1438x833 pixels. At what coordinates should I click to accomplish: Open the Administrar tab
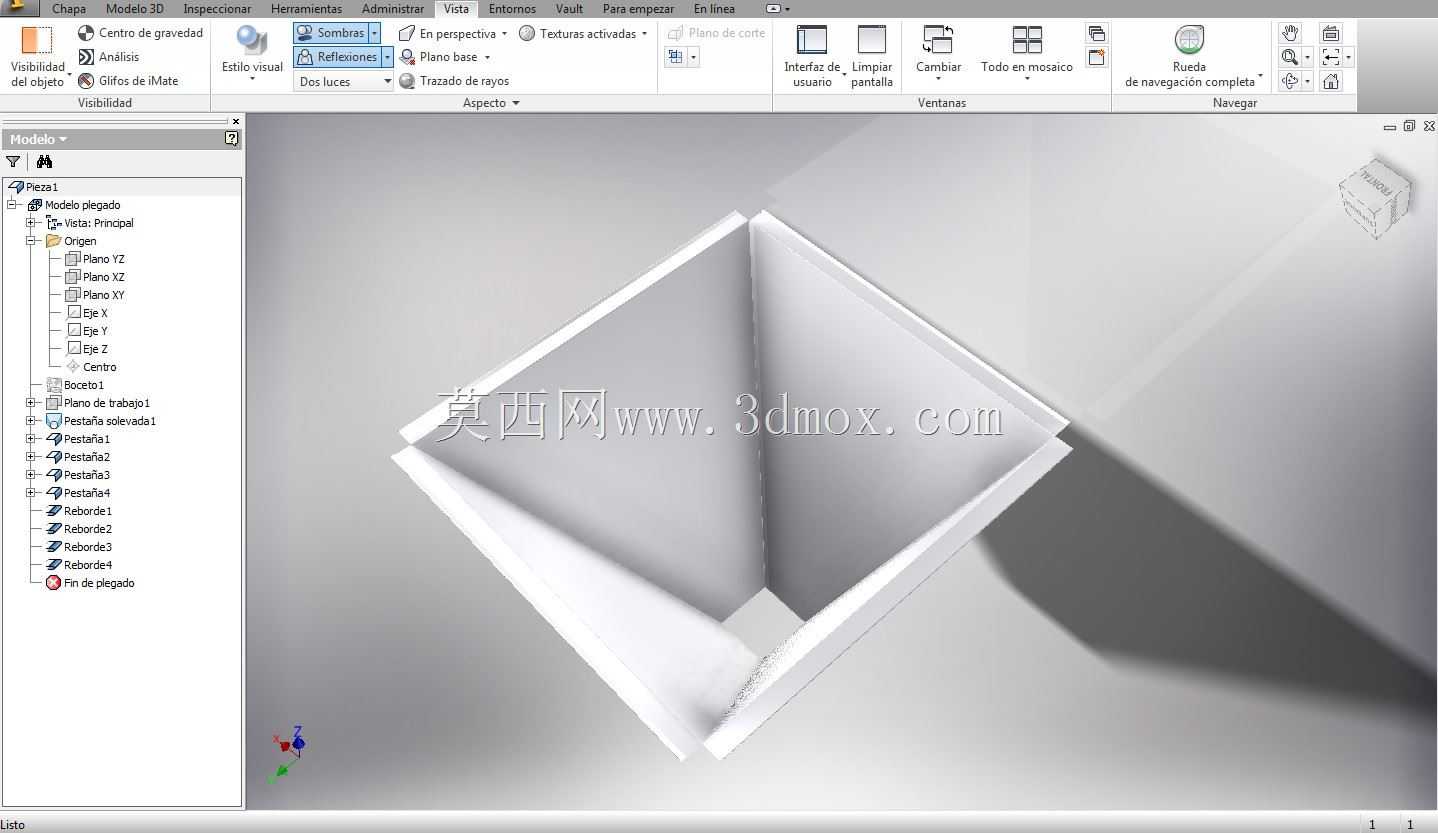tap(393, 9)
